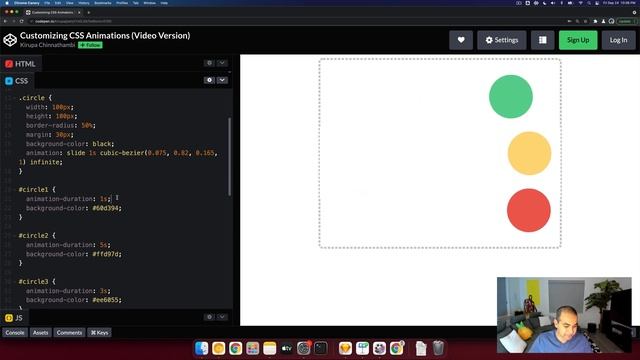Click the green Sign Up button
640x360 pixels.
tap(578, 40)
